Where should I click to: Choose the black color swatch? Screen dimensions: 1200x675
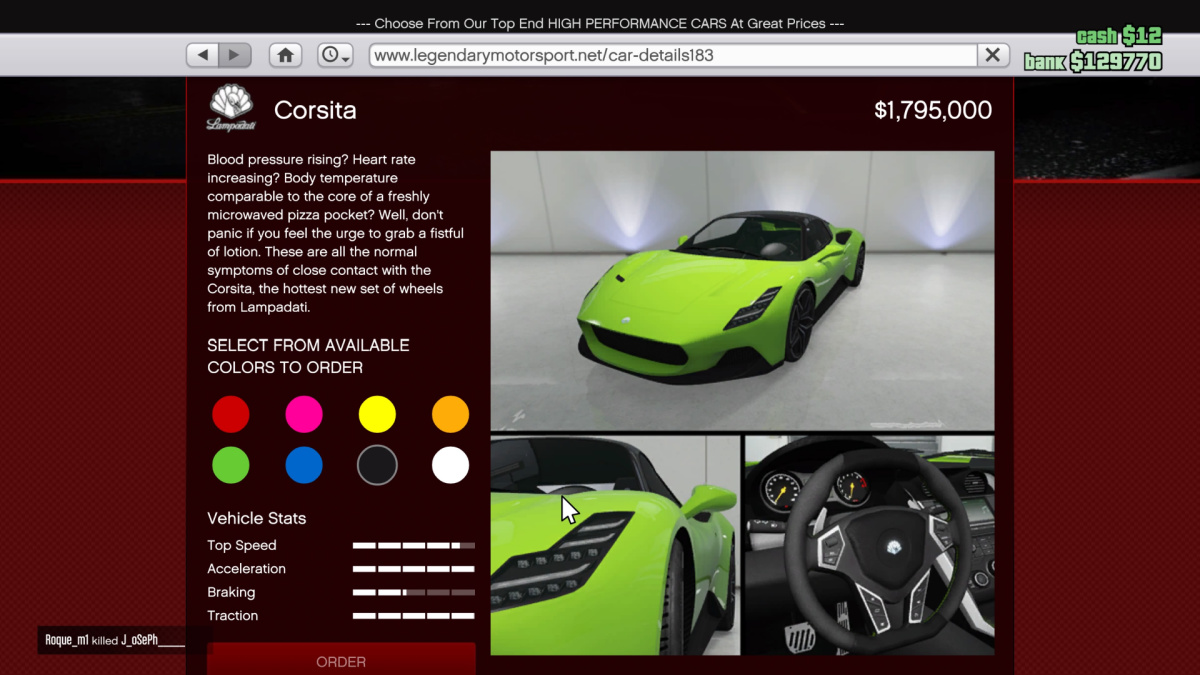pyautogui.click(x=377, y=465)
